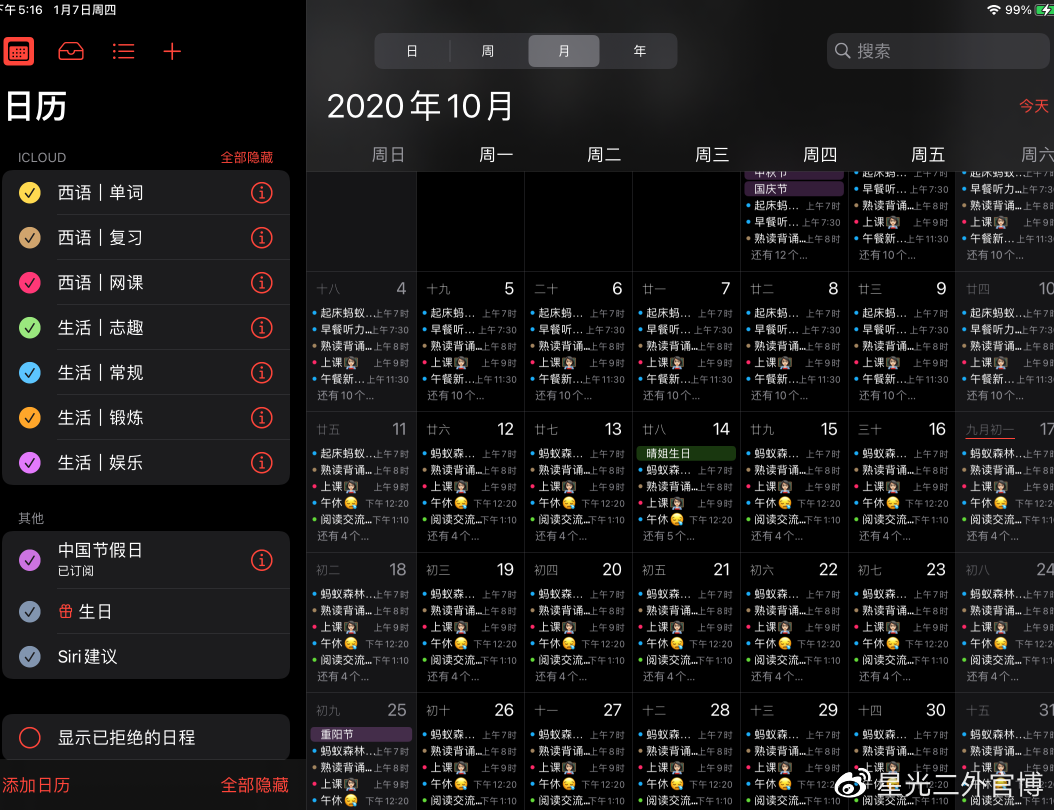Tap the Wi-Fi status icon
The width and height of the screenshot is (1054, 810).
coord(994,9)
